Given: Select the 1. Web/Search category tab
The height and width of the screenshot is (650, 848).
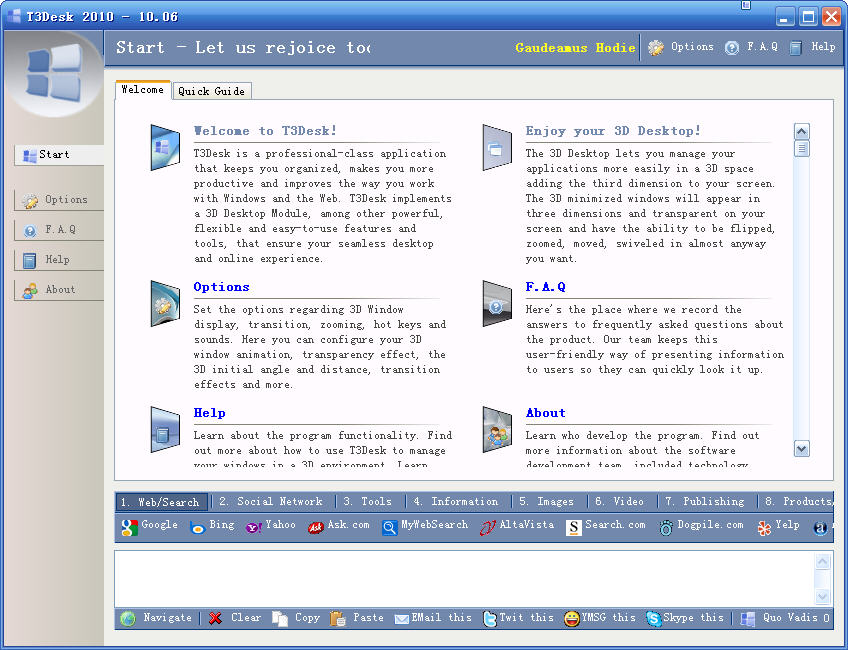Looking at the screenshot, I should pos(161,502).
